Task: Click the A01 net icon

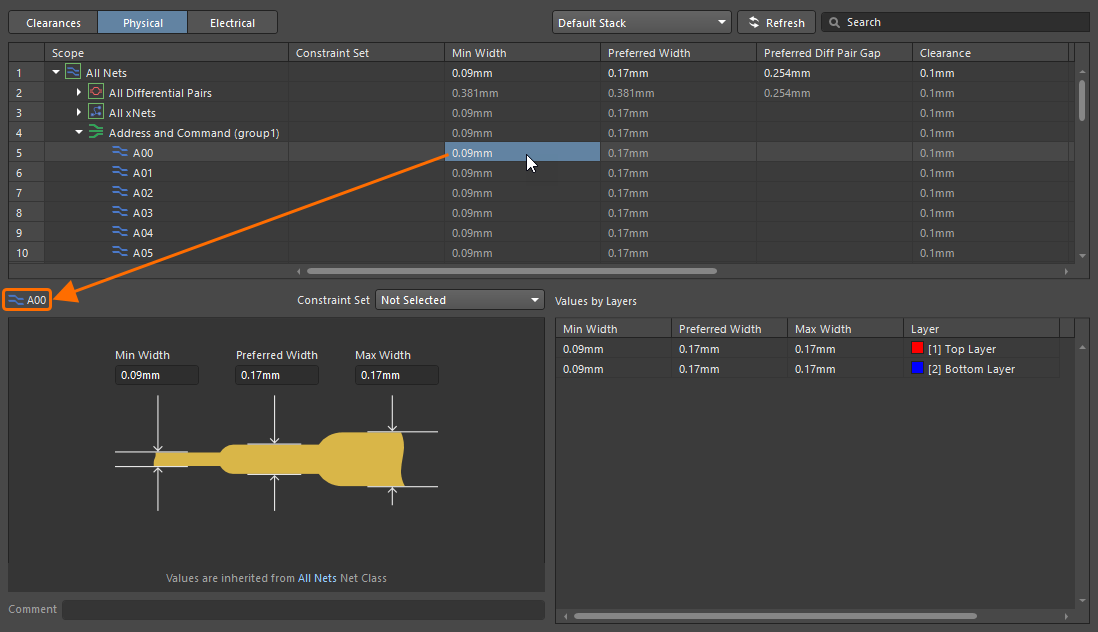Action: pos(120,173)
